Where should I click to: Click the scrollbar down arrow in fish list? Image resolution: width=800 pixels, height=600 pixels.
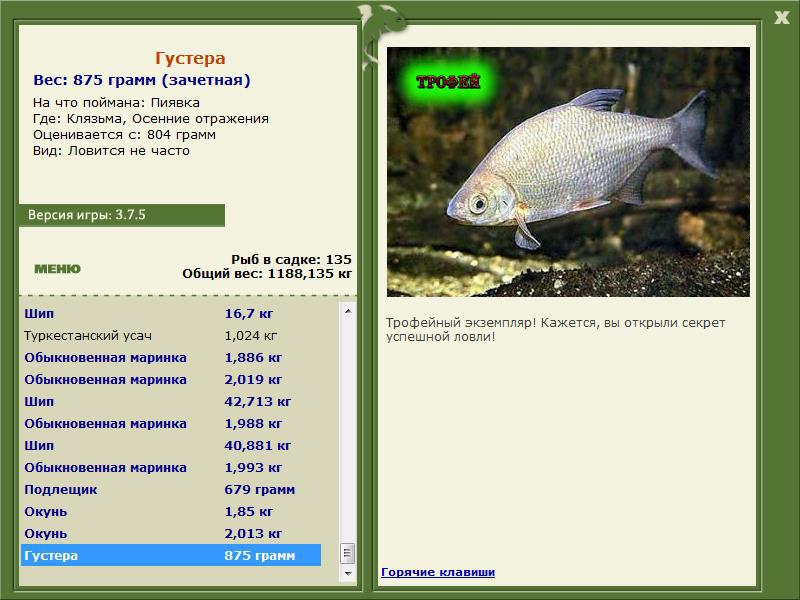click(348, 573)
